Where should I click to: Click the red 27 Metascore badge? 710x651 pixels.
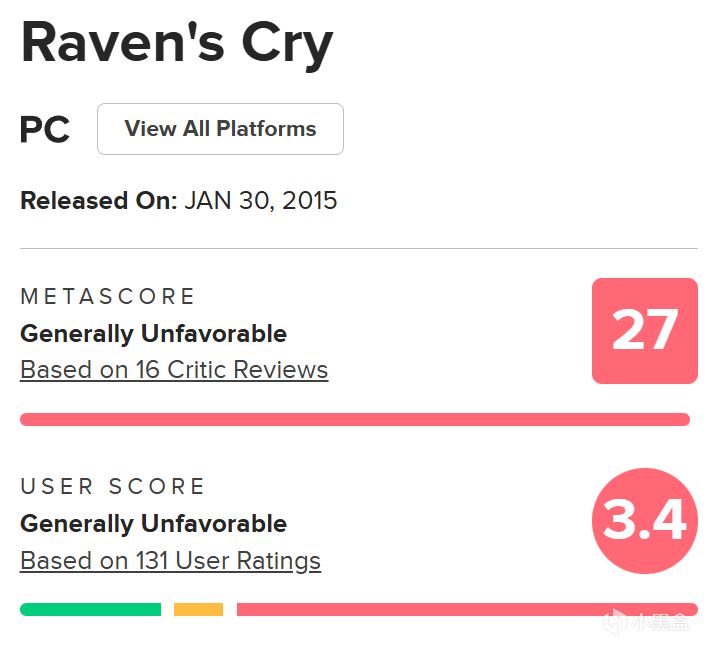645,331
